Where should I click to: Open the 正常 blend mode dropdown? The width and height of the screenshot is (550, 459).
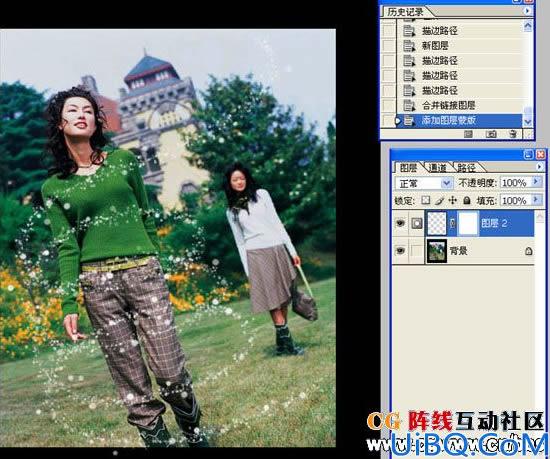click(447, 183)
